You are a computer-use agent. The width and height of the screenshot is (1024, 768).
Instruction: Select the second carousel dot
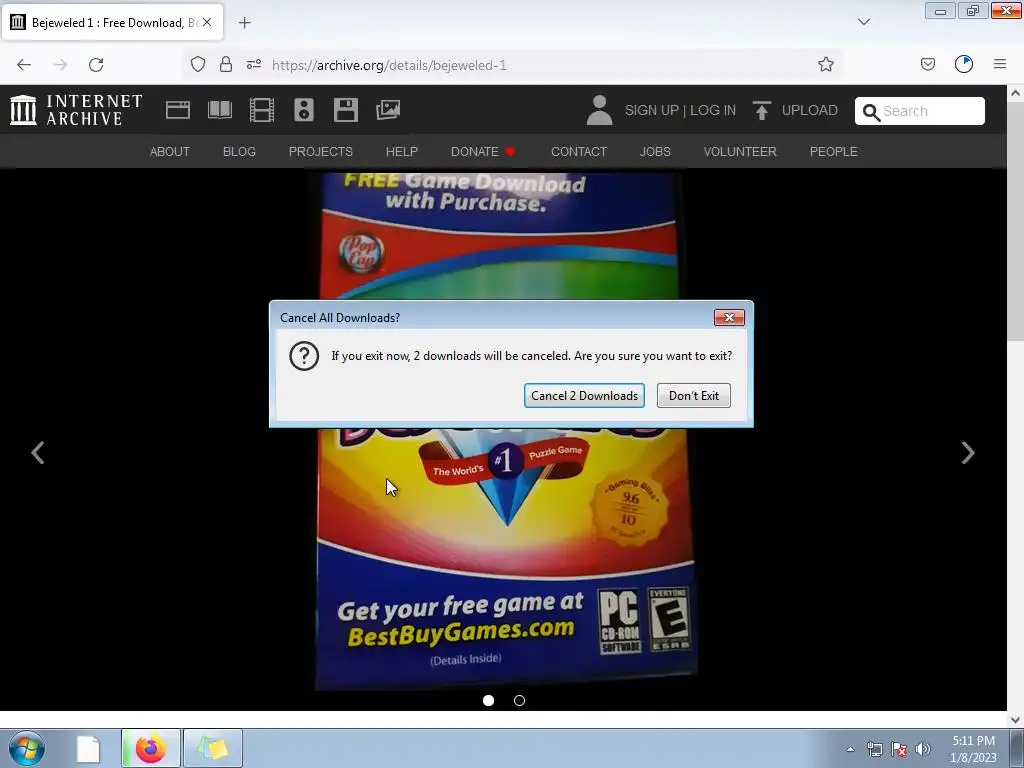pos(519,700)
